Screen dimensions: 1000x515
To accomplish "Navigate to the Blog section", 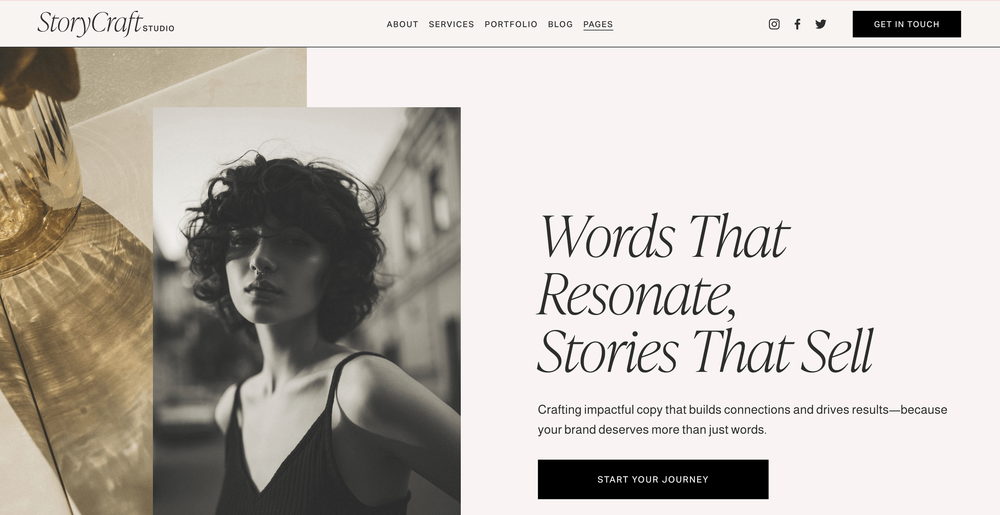I will [x=560, y=24].
